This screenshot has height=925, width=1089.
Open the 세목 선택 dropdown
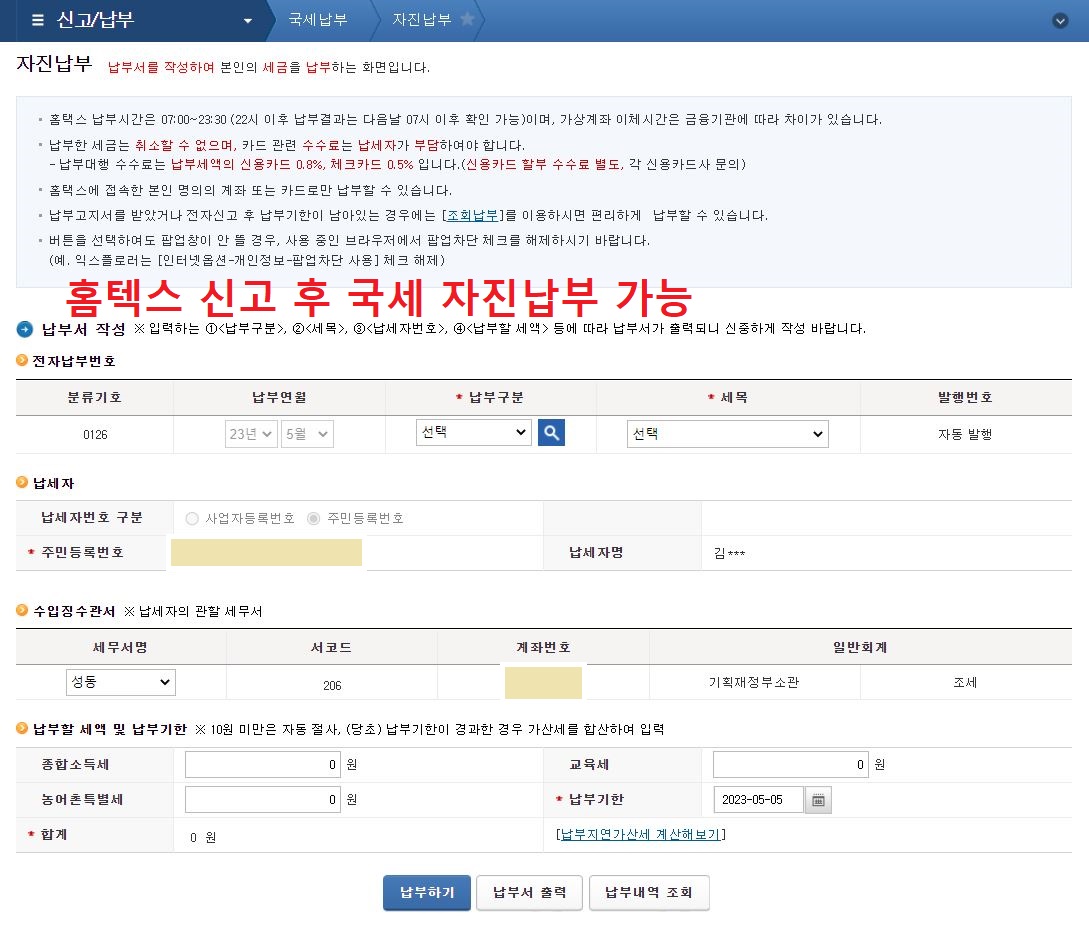click(x=727, y=433)
